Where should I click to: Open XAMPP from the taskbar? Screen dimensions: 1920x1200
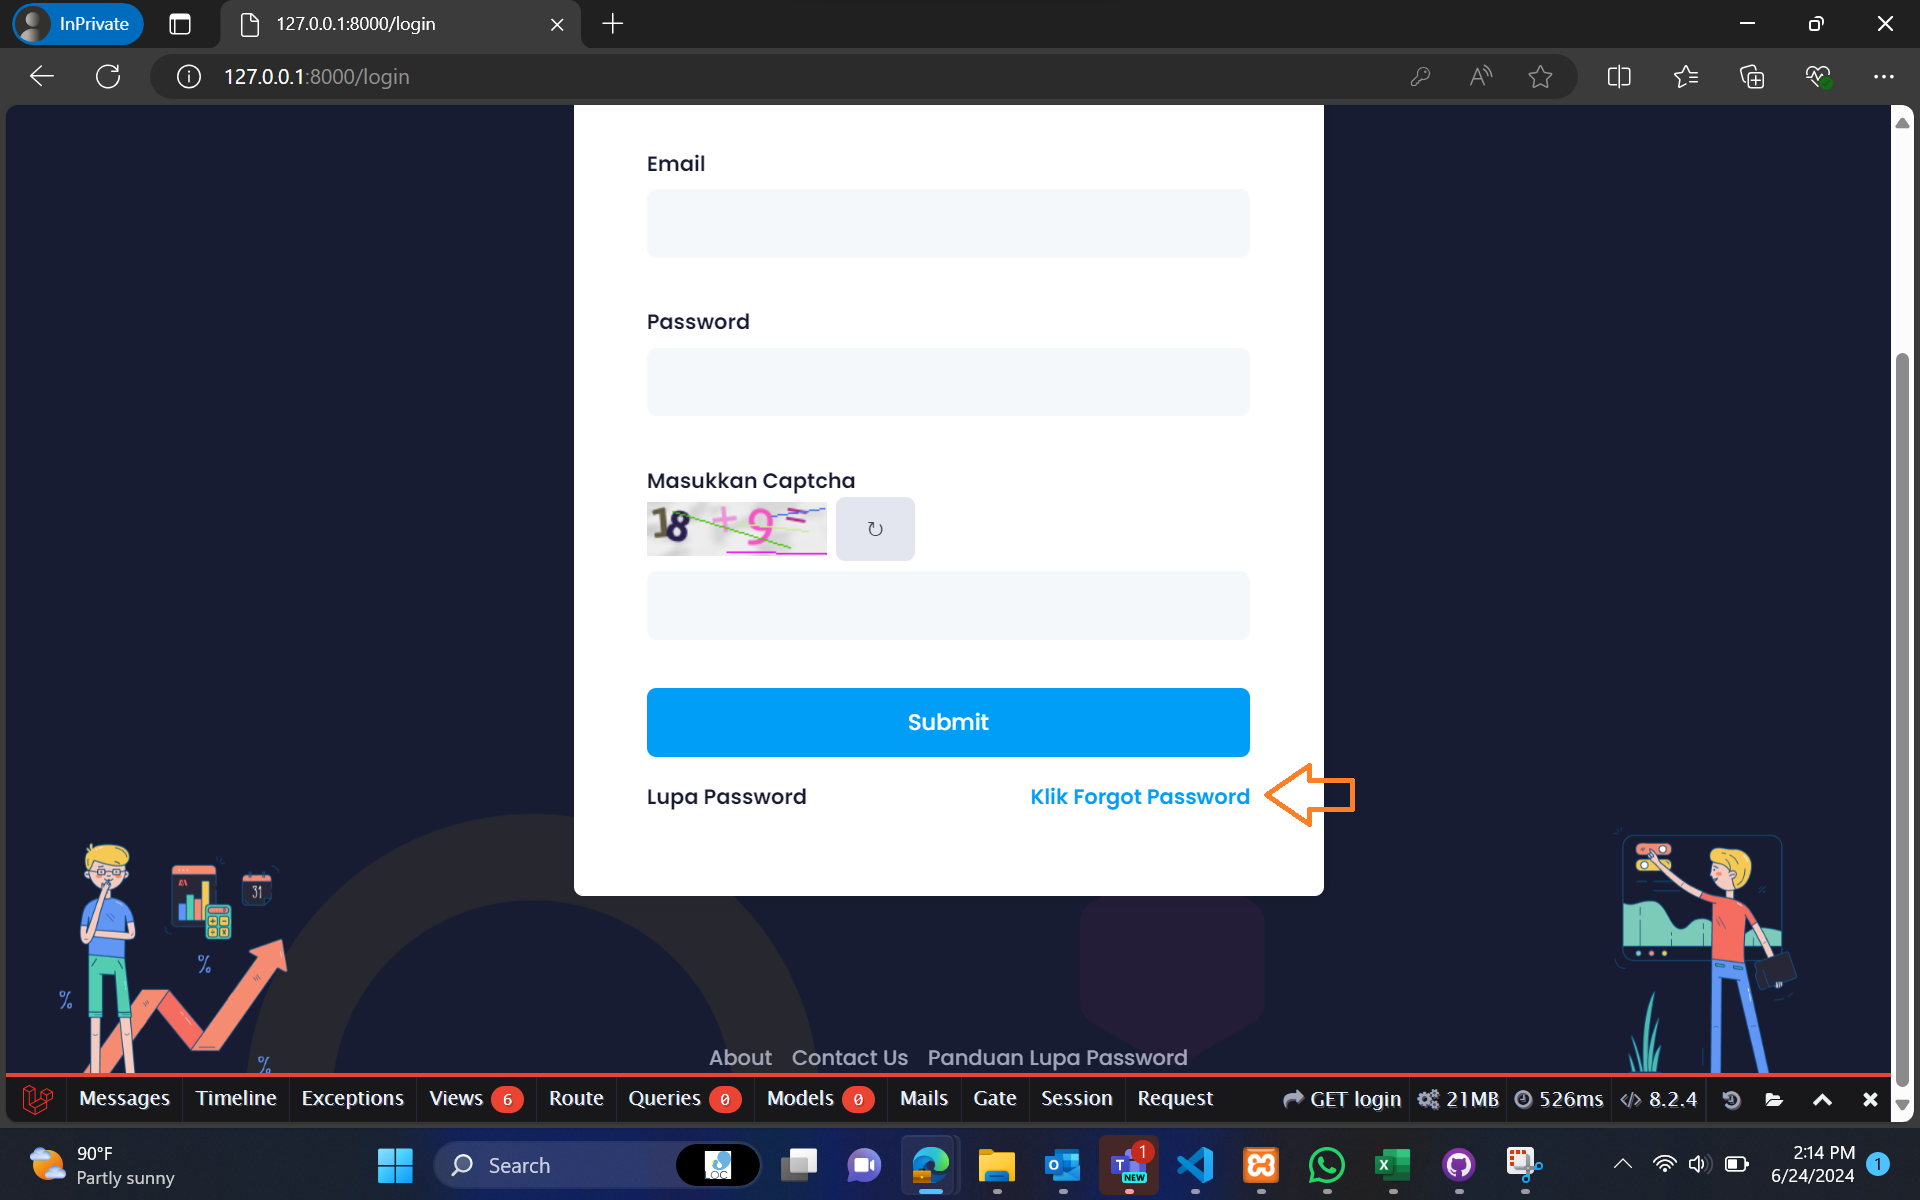click(x=1261, y=1165)
